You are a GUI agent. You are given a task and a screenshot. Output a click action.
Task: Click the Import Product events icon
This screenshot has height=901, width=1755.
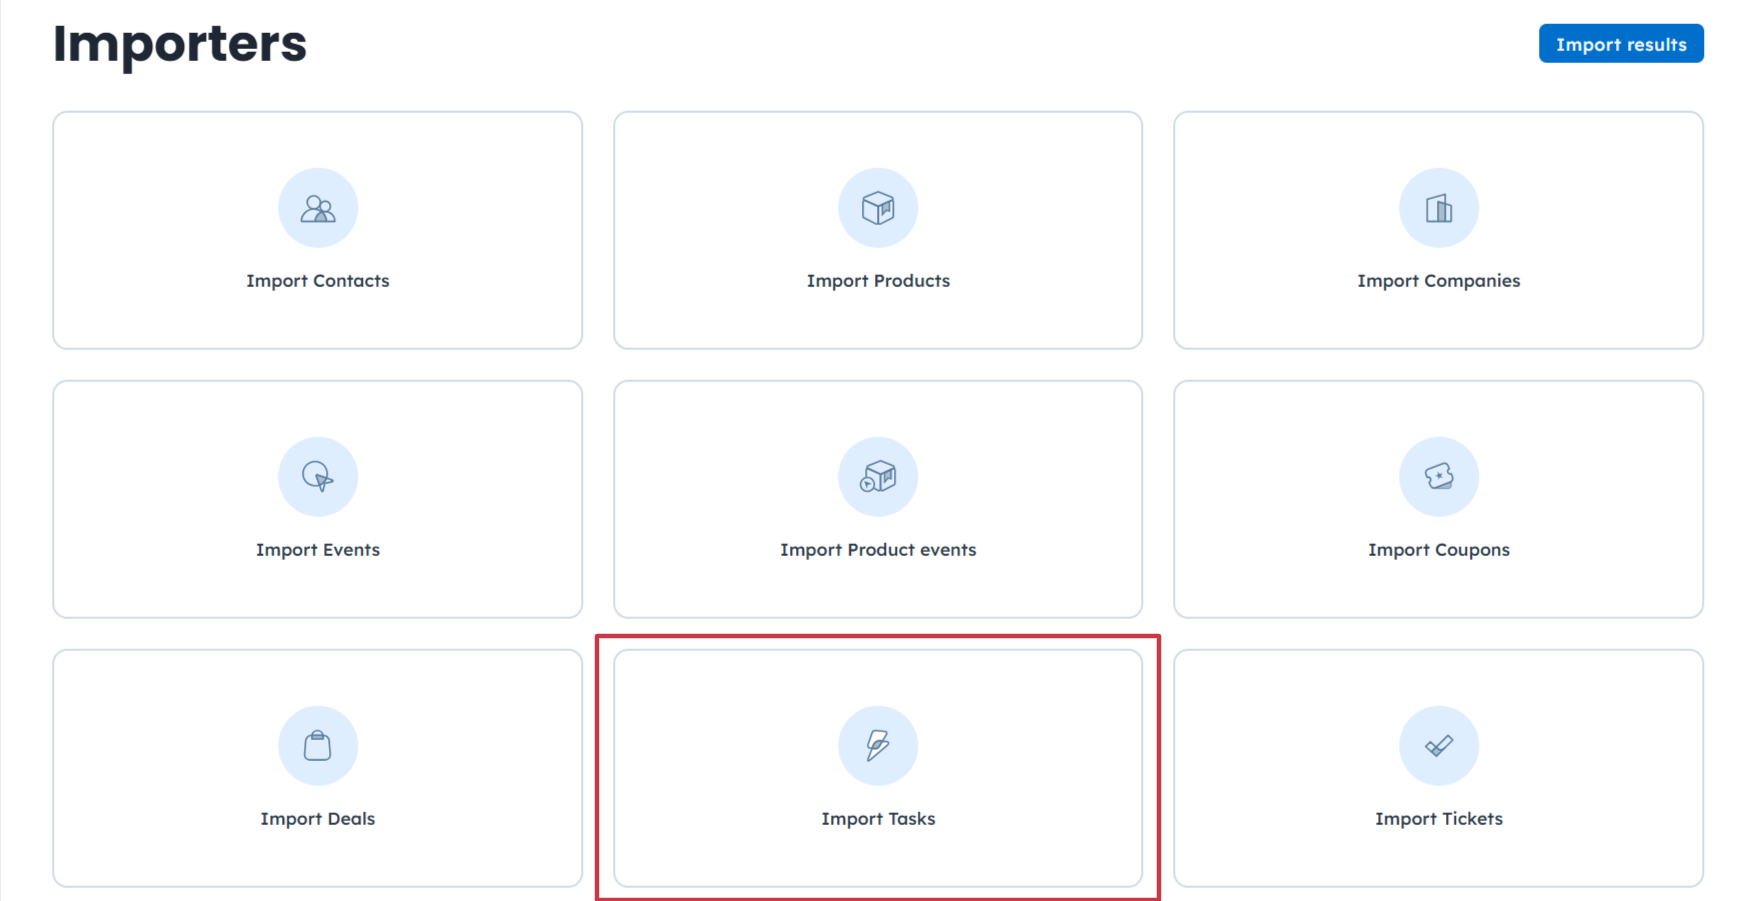tap(878, 477)
